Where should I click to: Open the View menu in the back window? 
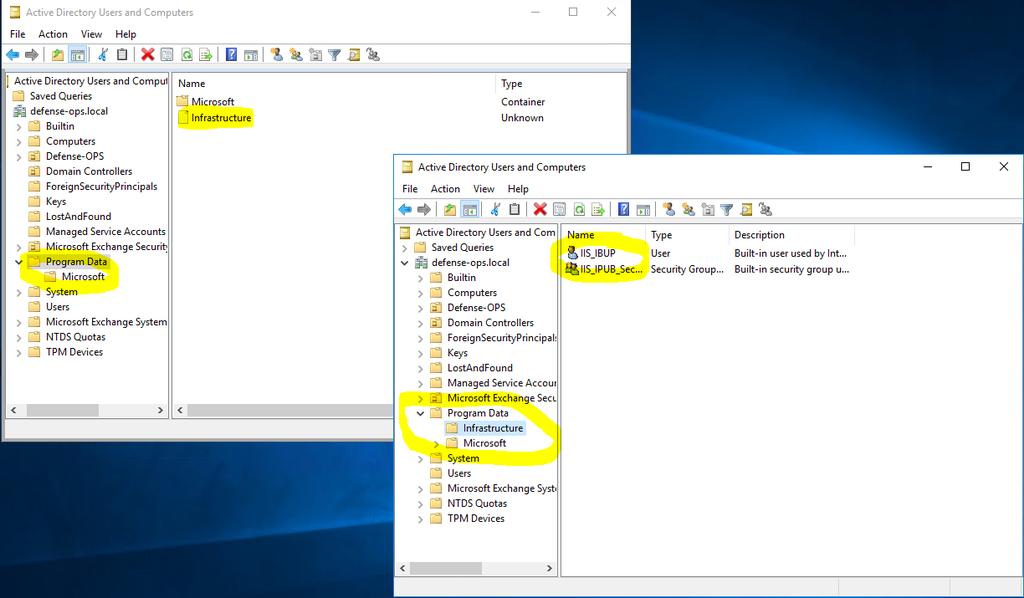tap(91, 34)
